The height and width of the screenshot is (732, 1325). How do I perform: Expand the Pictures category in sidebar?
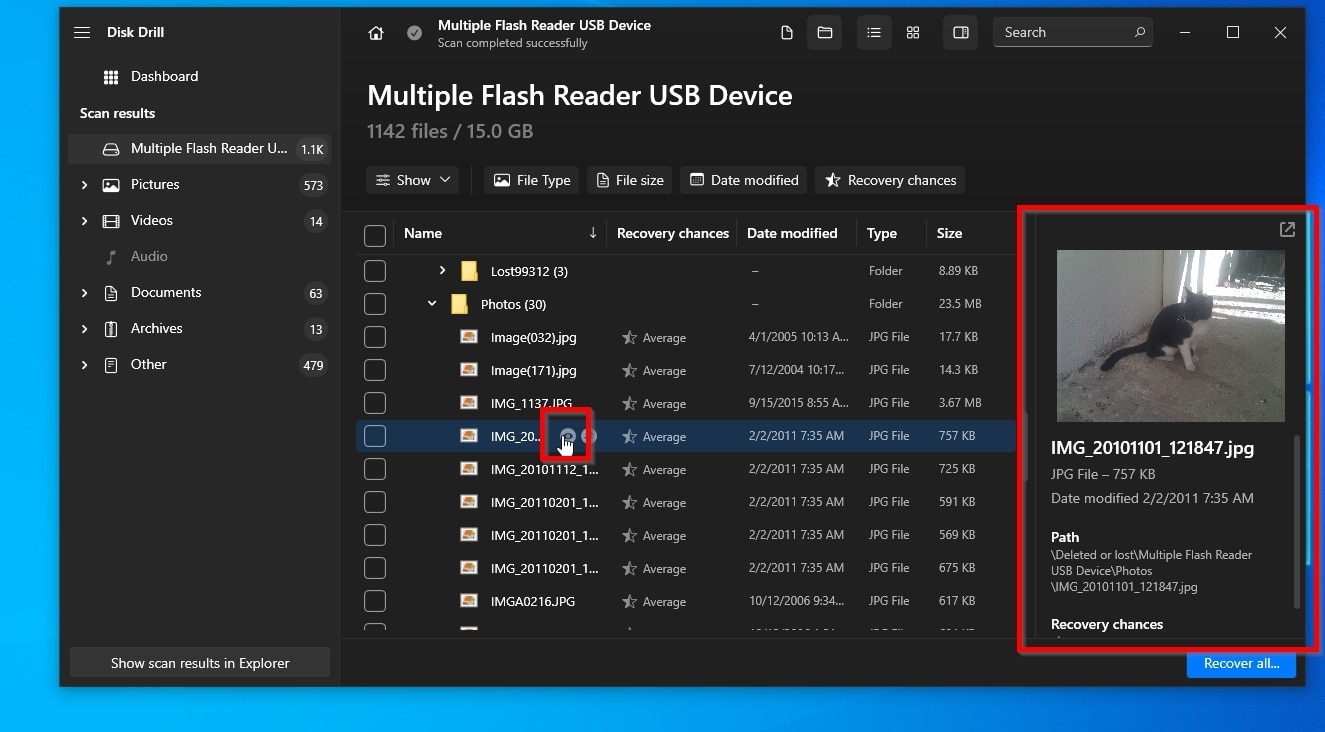tap(84, 185)
